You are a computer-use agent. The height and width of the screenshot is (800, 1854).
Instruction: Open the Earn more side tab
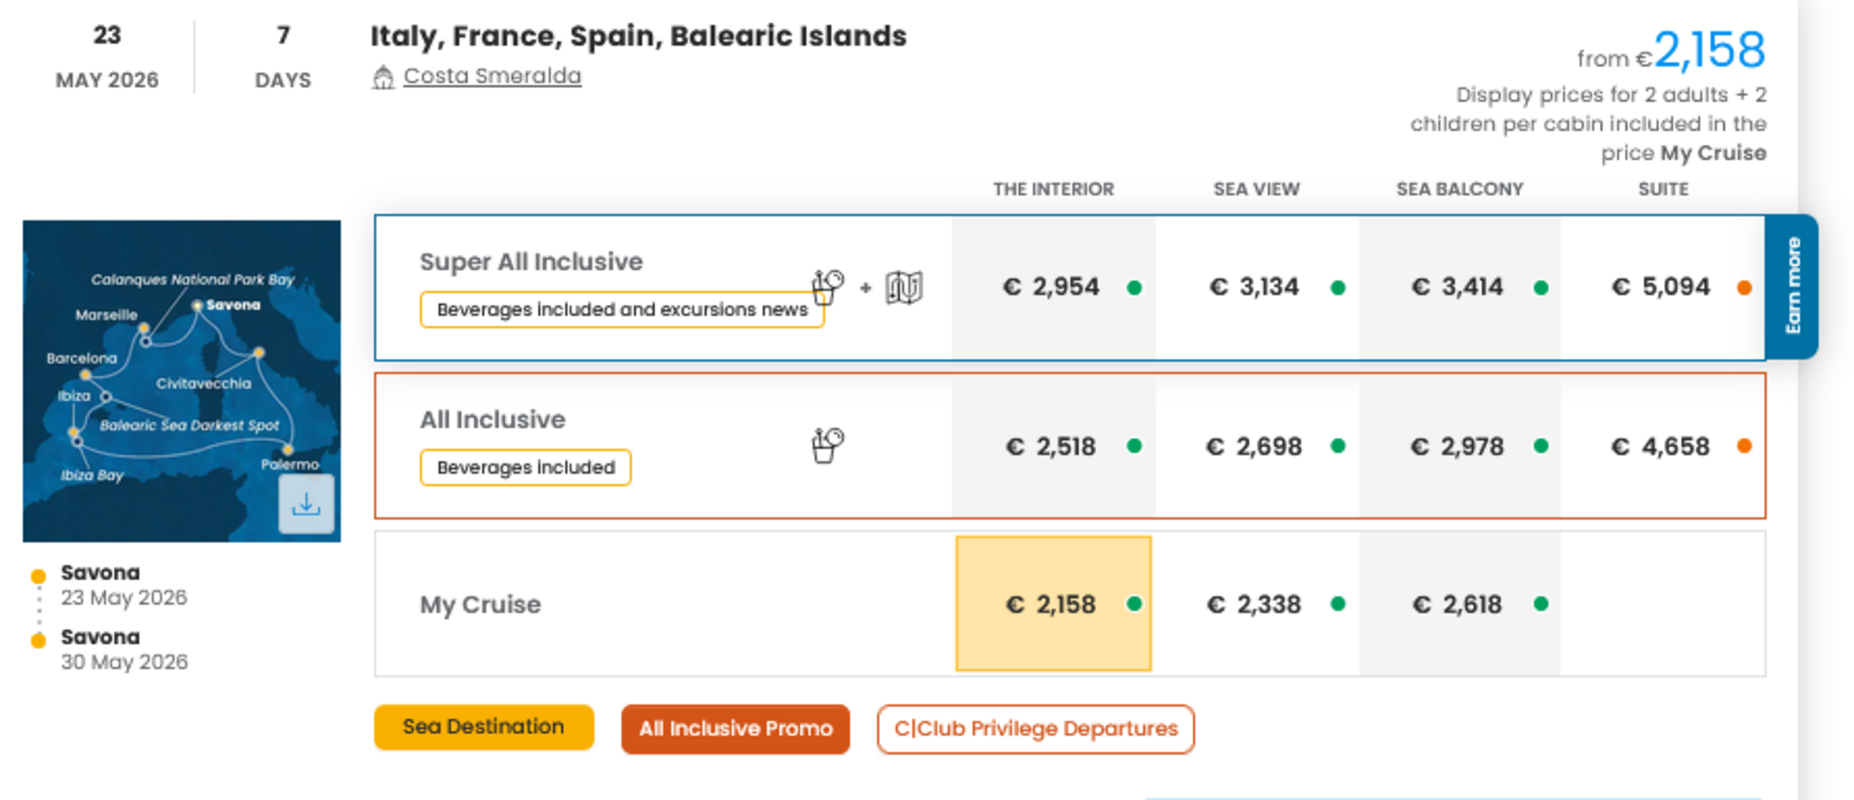[x=1792, y=286]
